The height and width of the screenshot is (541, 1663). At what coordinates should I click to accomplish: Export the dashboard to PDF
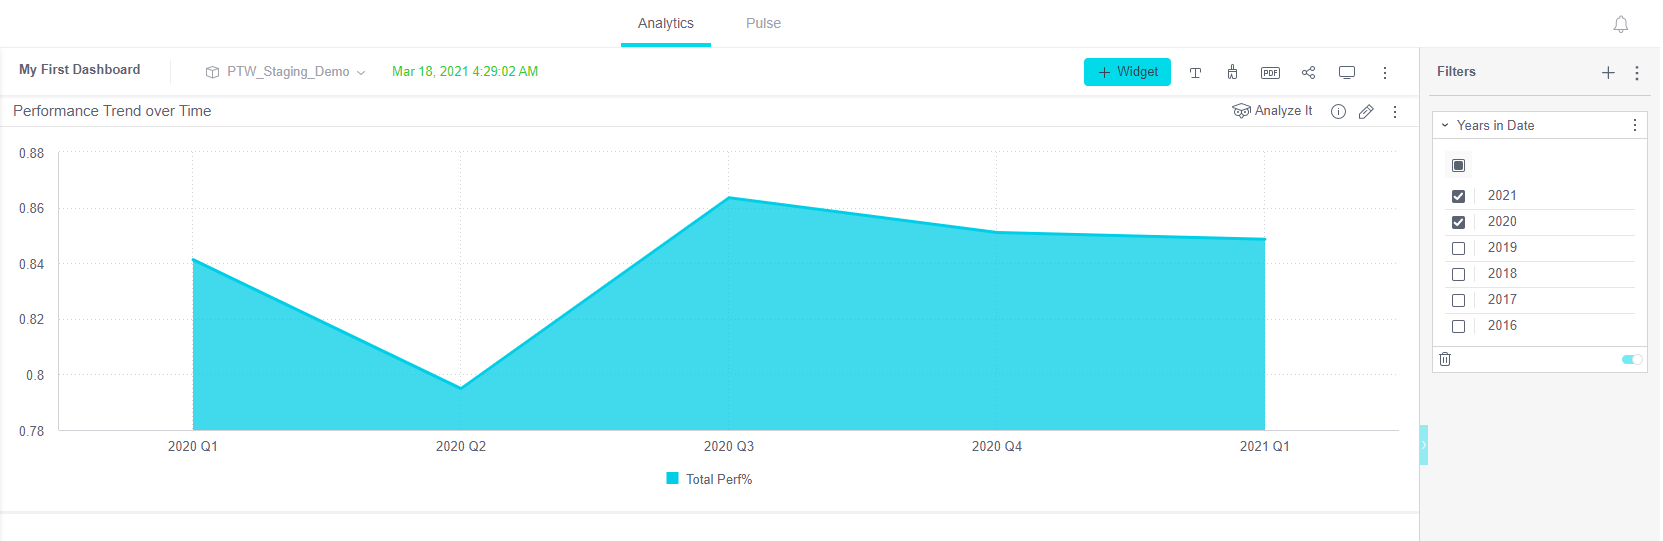[x=1270, y=72]
